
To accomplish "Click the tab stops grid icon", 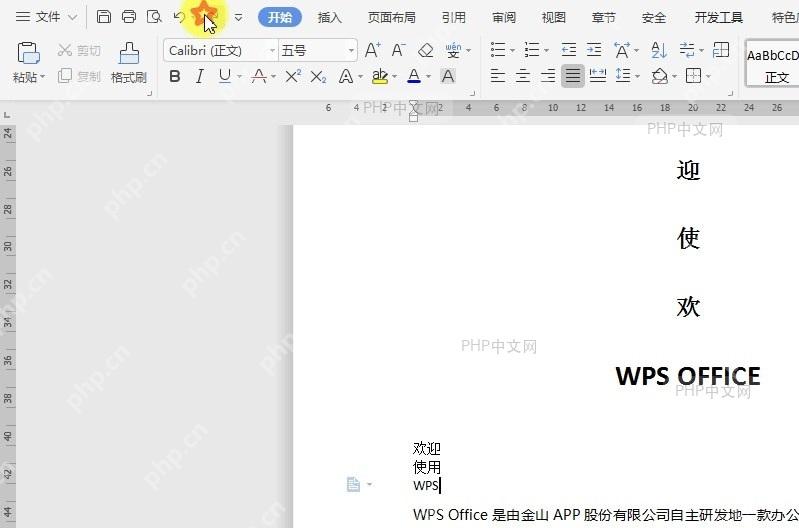I will pos(721,50).
